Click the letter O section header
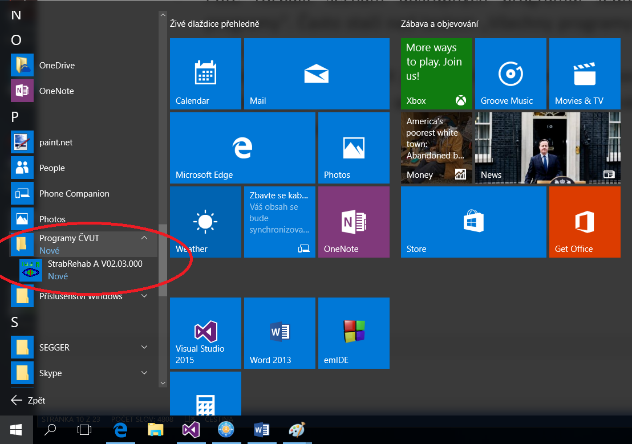The height and width of the screenshot is (444, 632). coord(16,40)
